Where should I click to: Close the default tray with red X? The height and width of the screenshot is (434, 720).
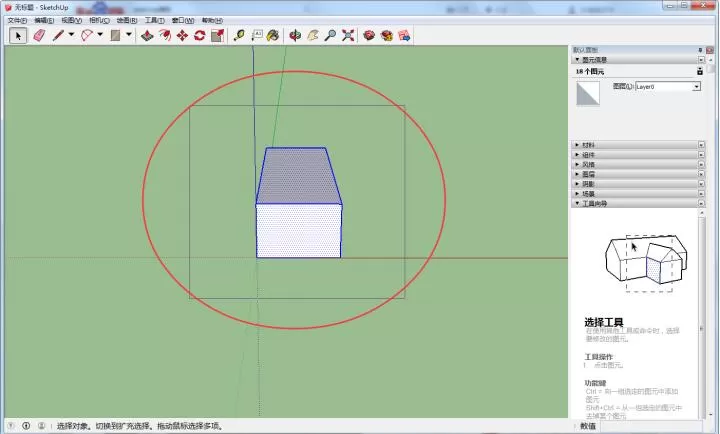point(710,50)
